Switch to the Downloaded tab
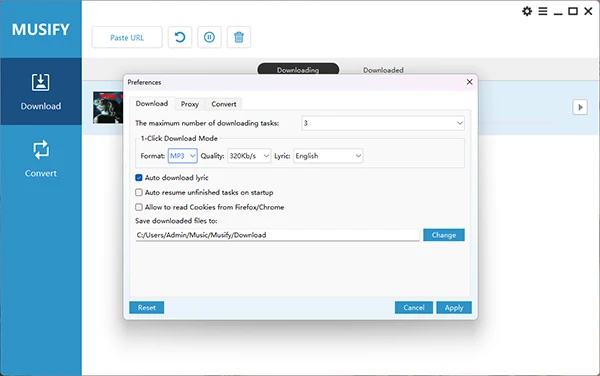Viewport: 600px width, 376px height. (x=383, y=70)
